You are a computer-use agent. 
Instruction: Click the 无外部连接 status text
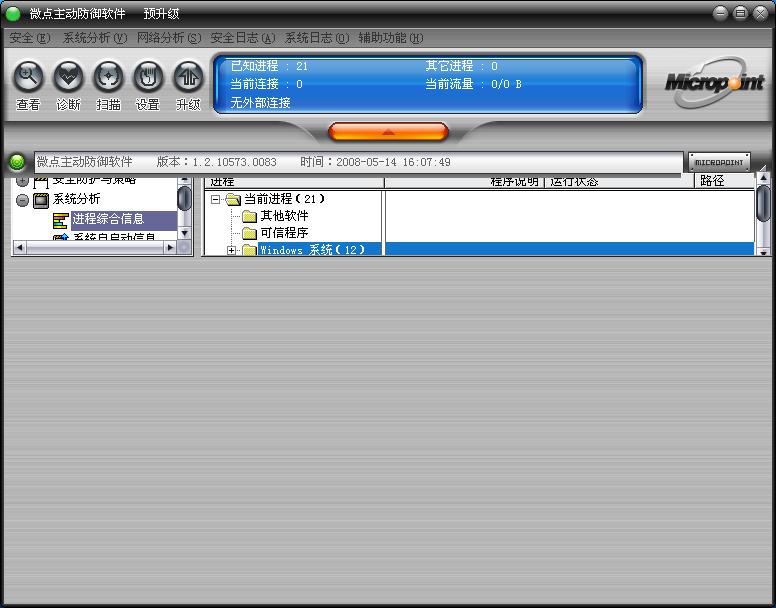click(260, 103)
